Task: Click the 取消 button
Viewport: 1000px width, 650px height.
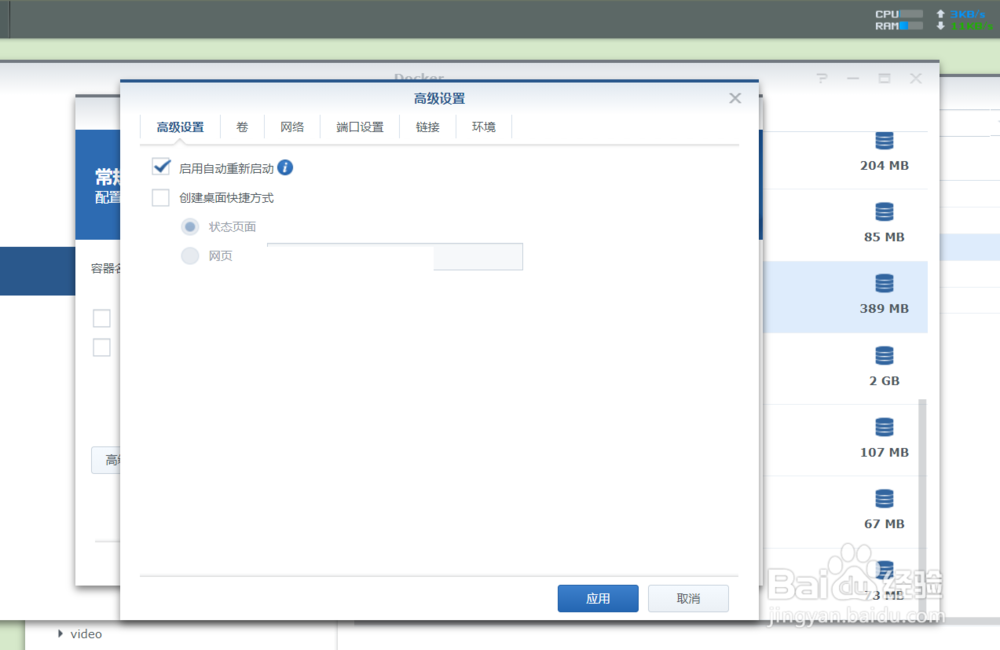Action: point(688,598)
